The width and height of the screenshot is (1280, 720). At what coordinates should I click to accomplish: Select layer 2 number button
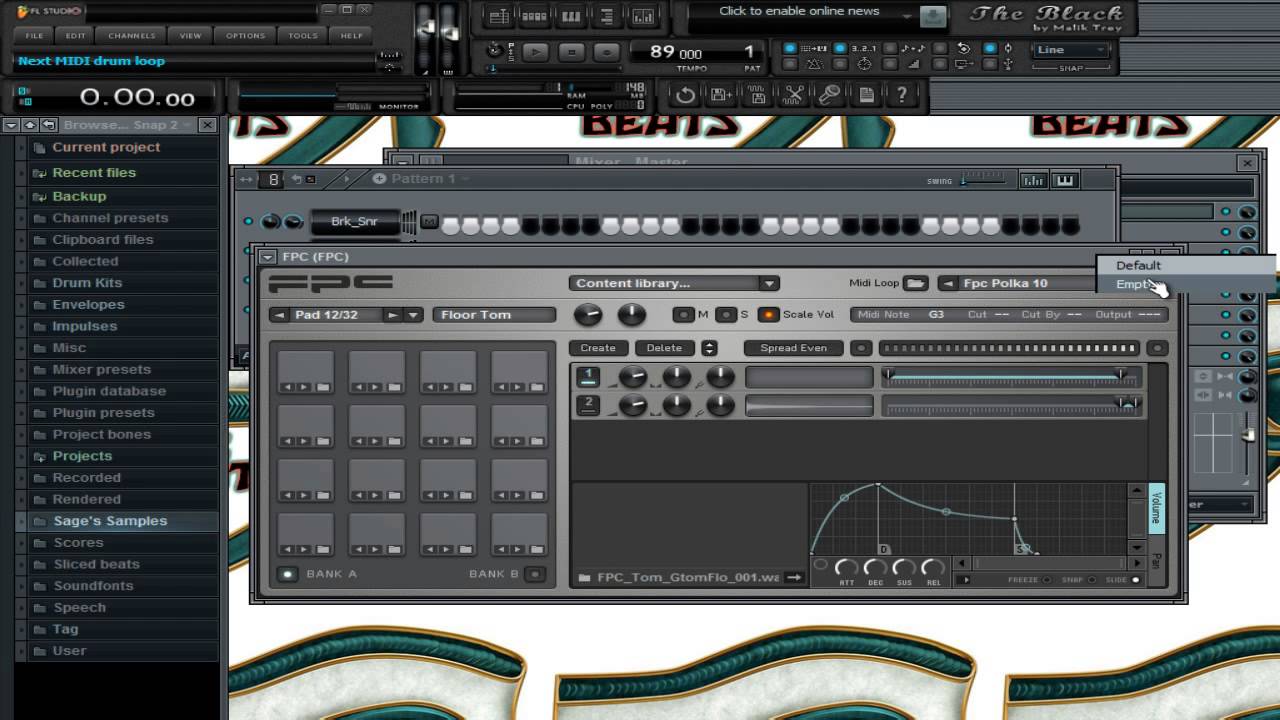tap(588, 405)
